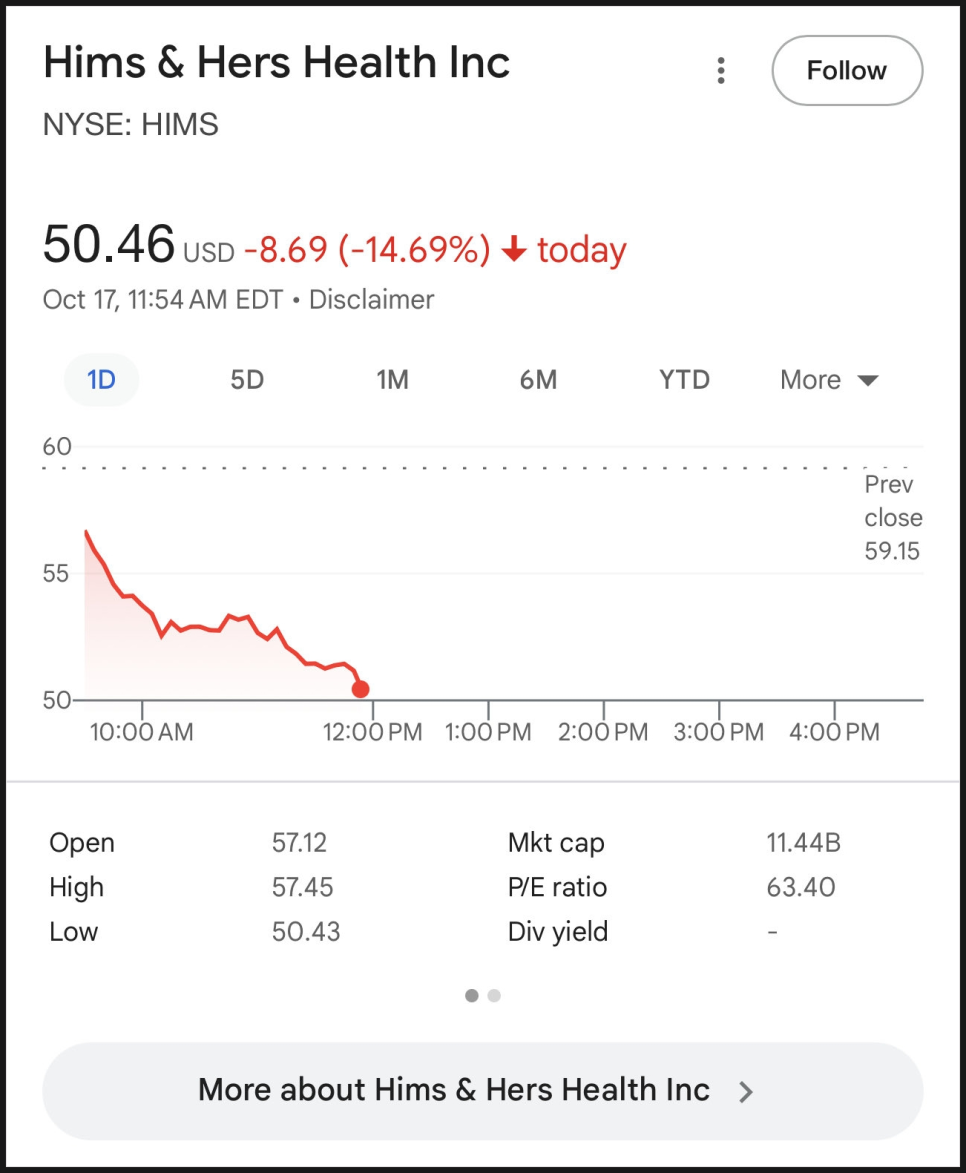The width and height of the screenshot is (966, 1173).
Task: Go to the first stats page dot
Action: 472,996
